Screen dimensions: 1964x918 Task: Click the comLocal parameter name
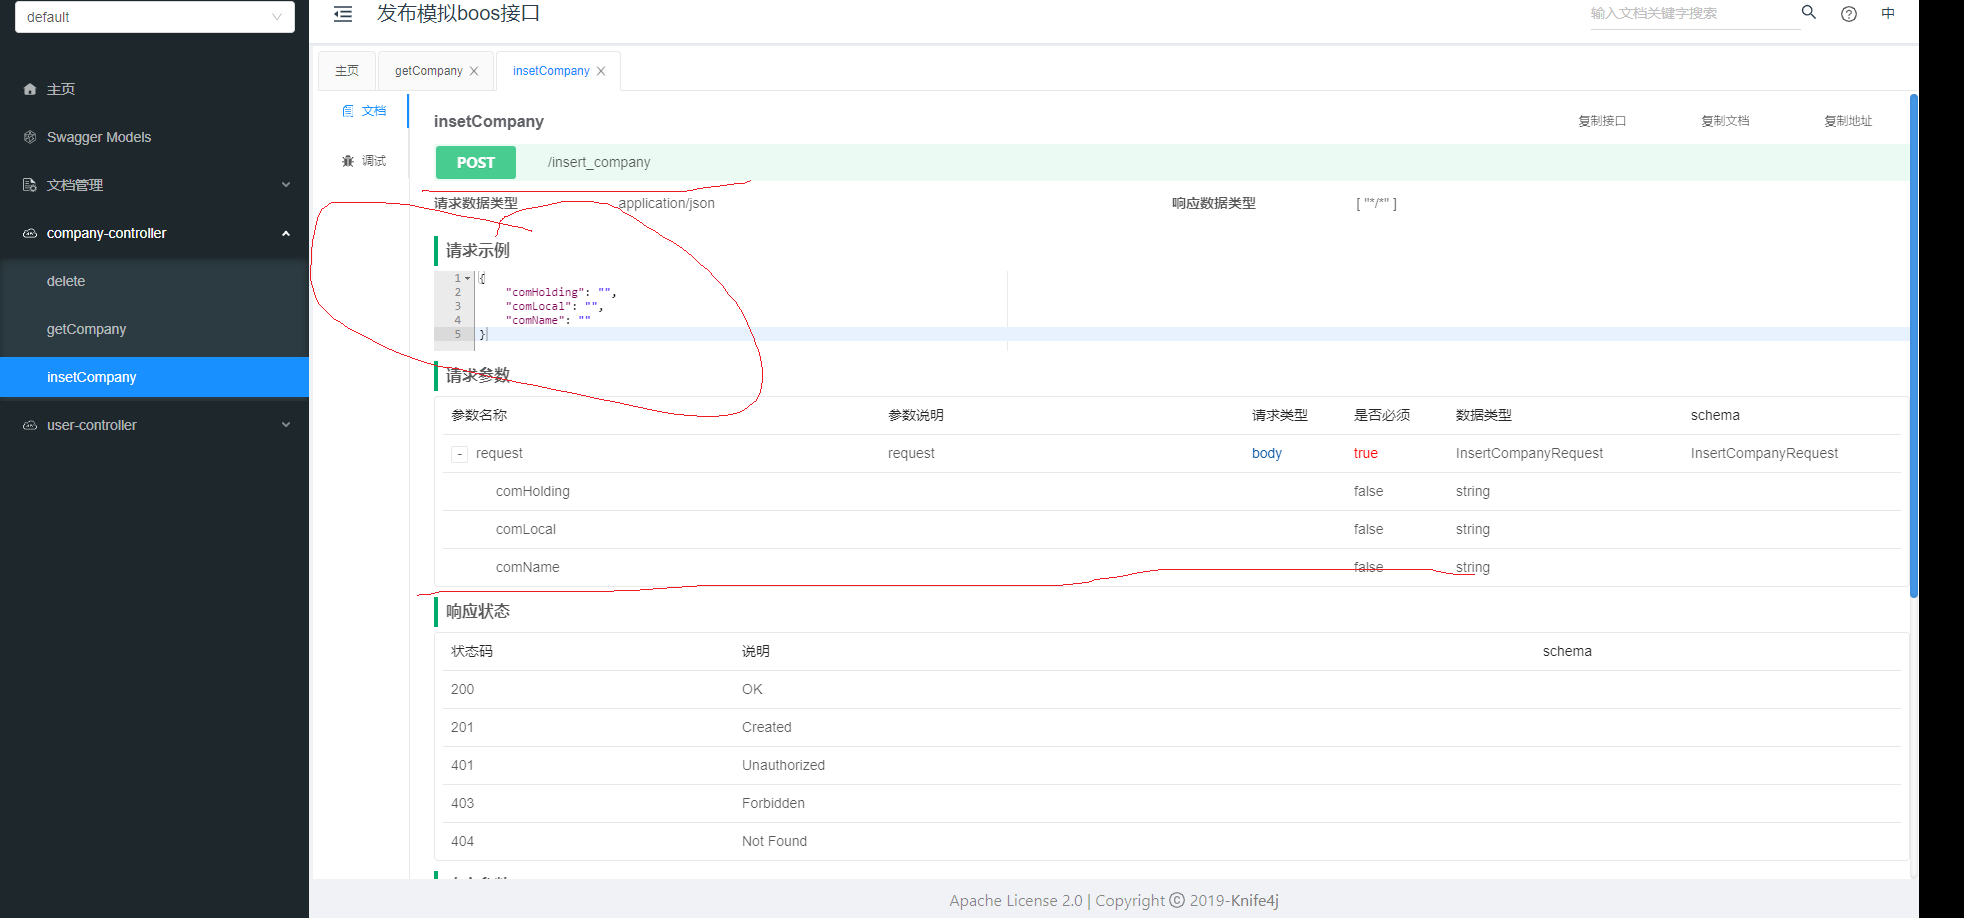click(x=526, y=529)
